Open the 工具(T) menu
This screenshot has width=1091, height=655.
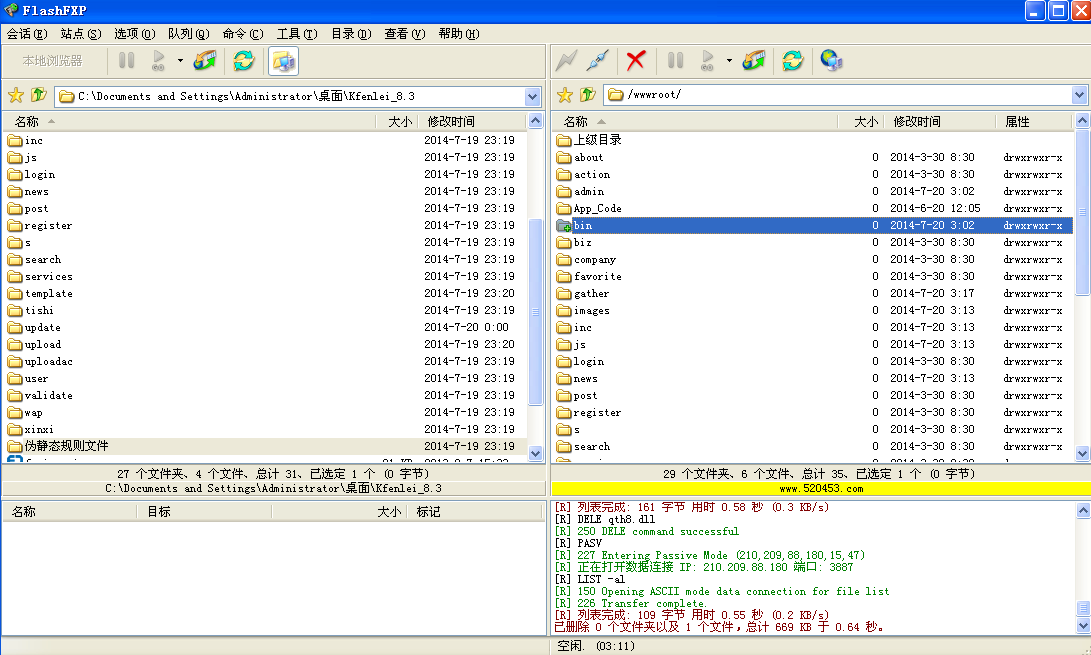click(x=296, y=33)
